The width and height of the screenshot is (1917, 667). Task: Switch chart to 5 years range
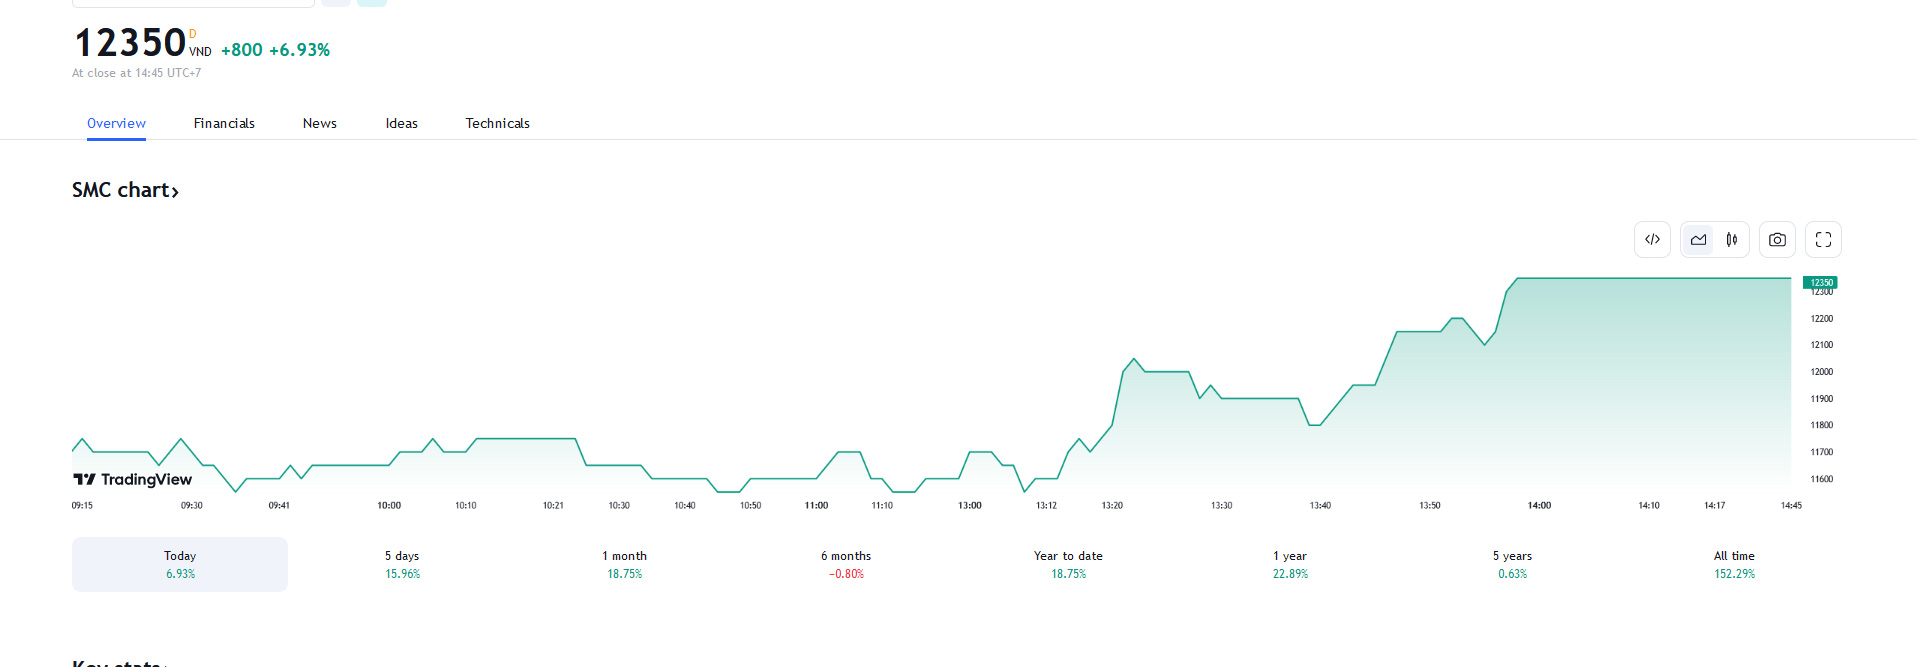(x=1512, y=564)
